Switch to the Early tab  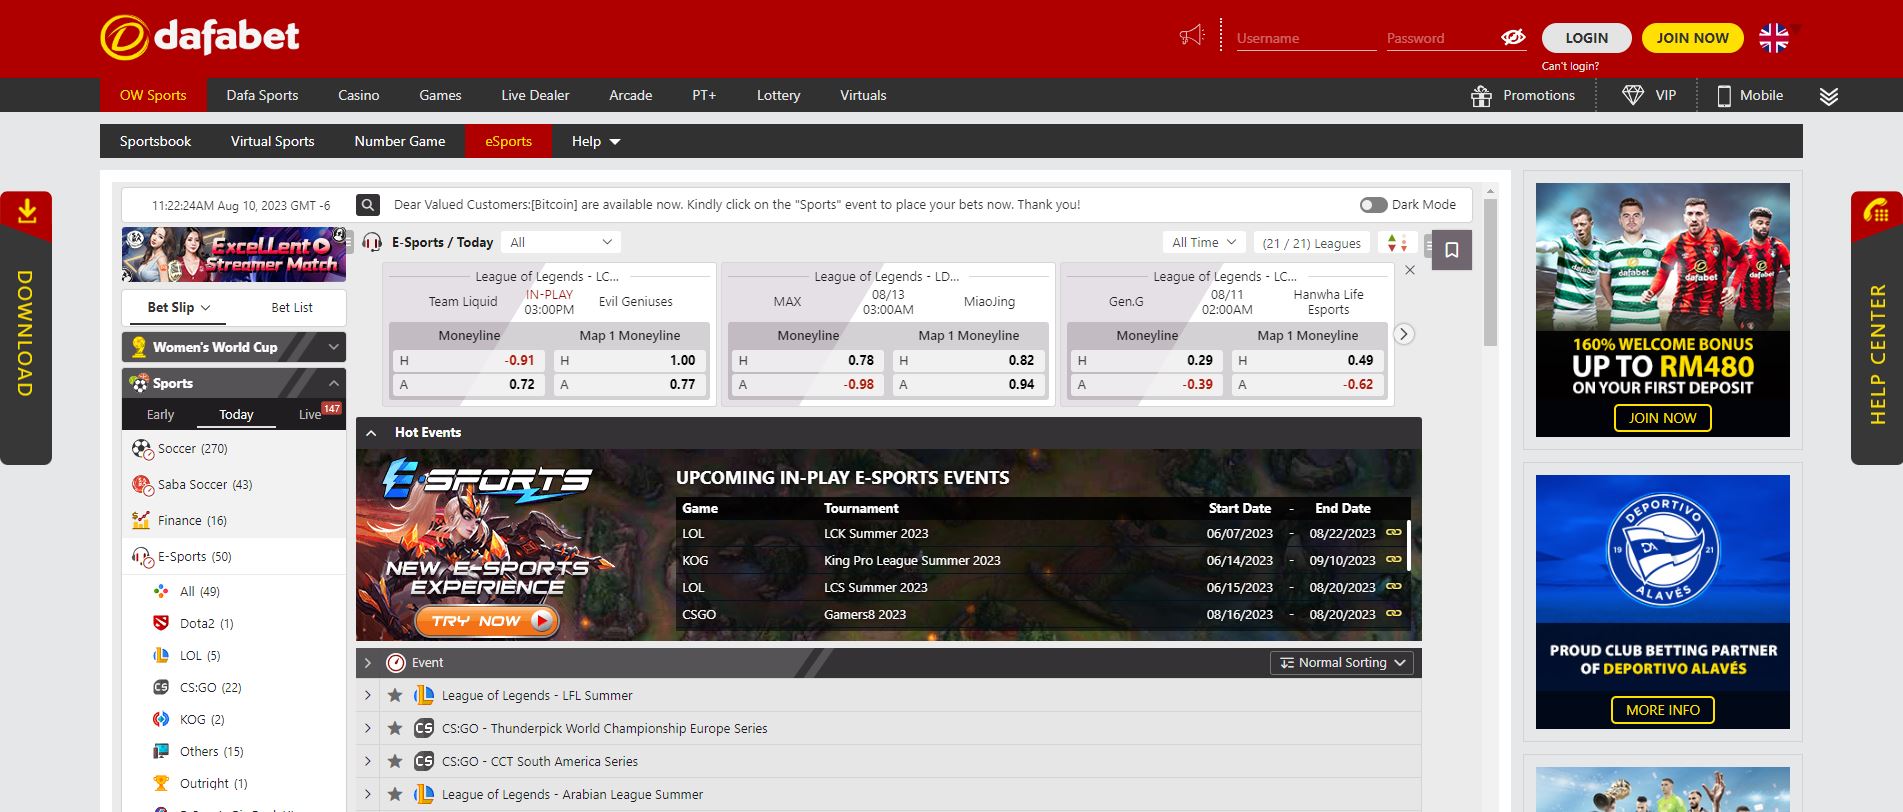point(160,414)
